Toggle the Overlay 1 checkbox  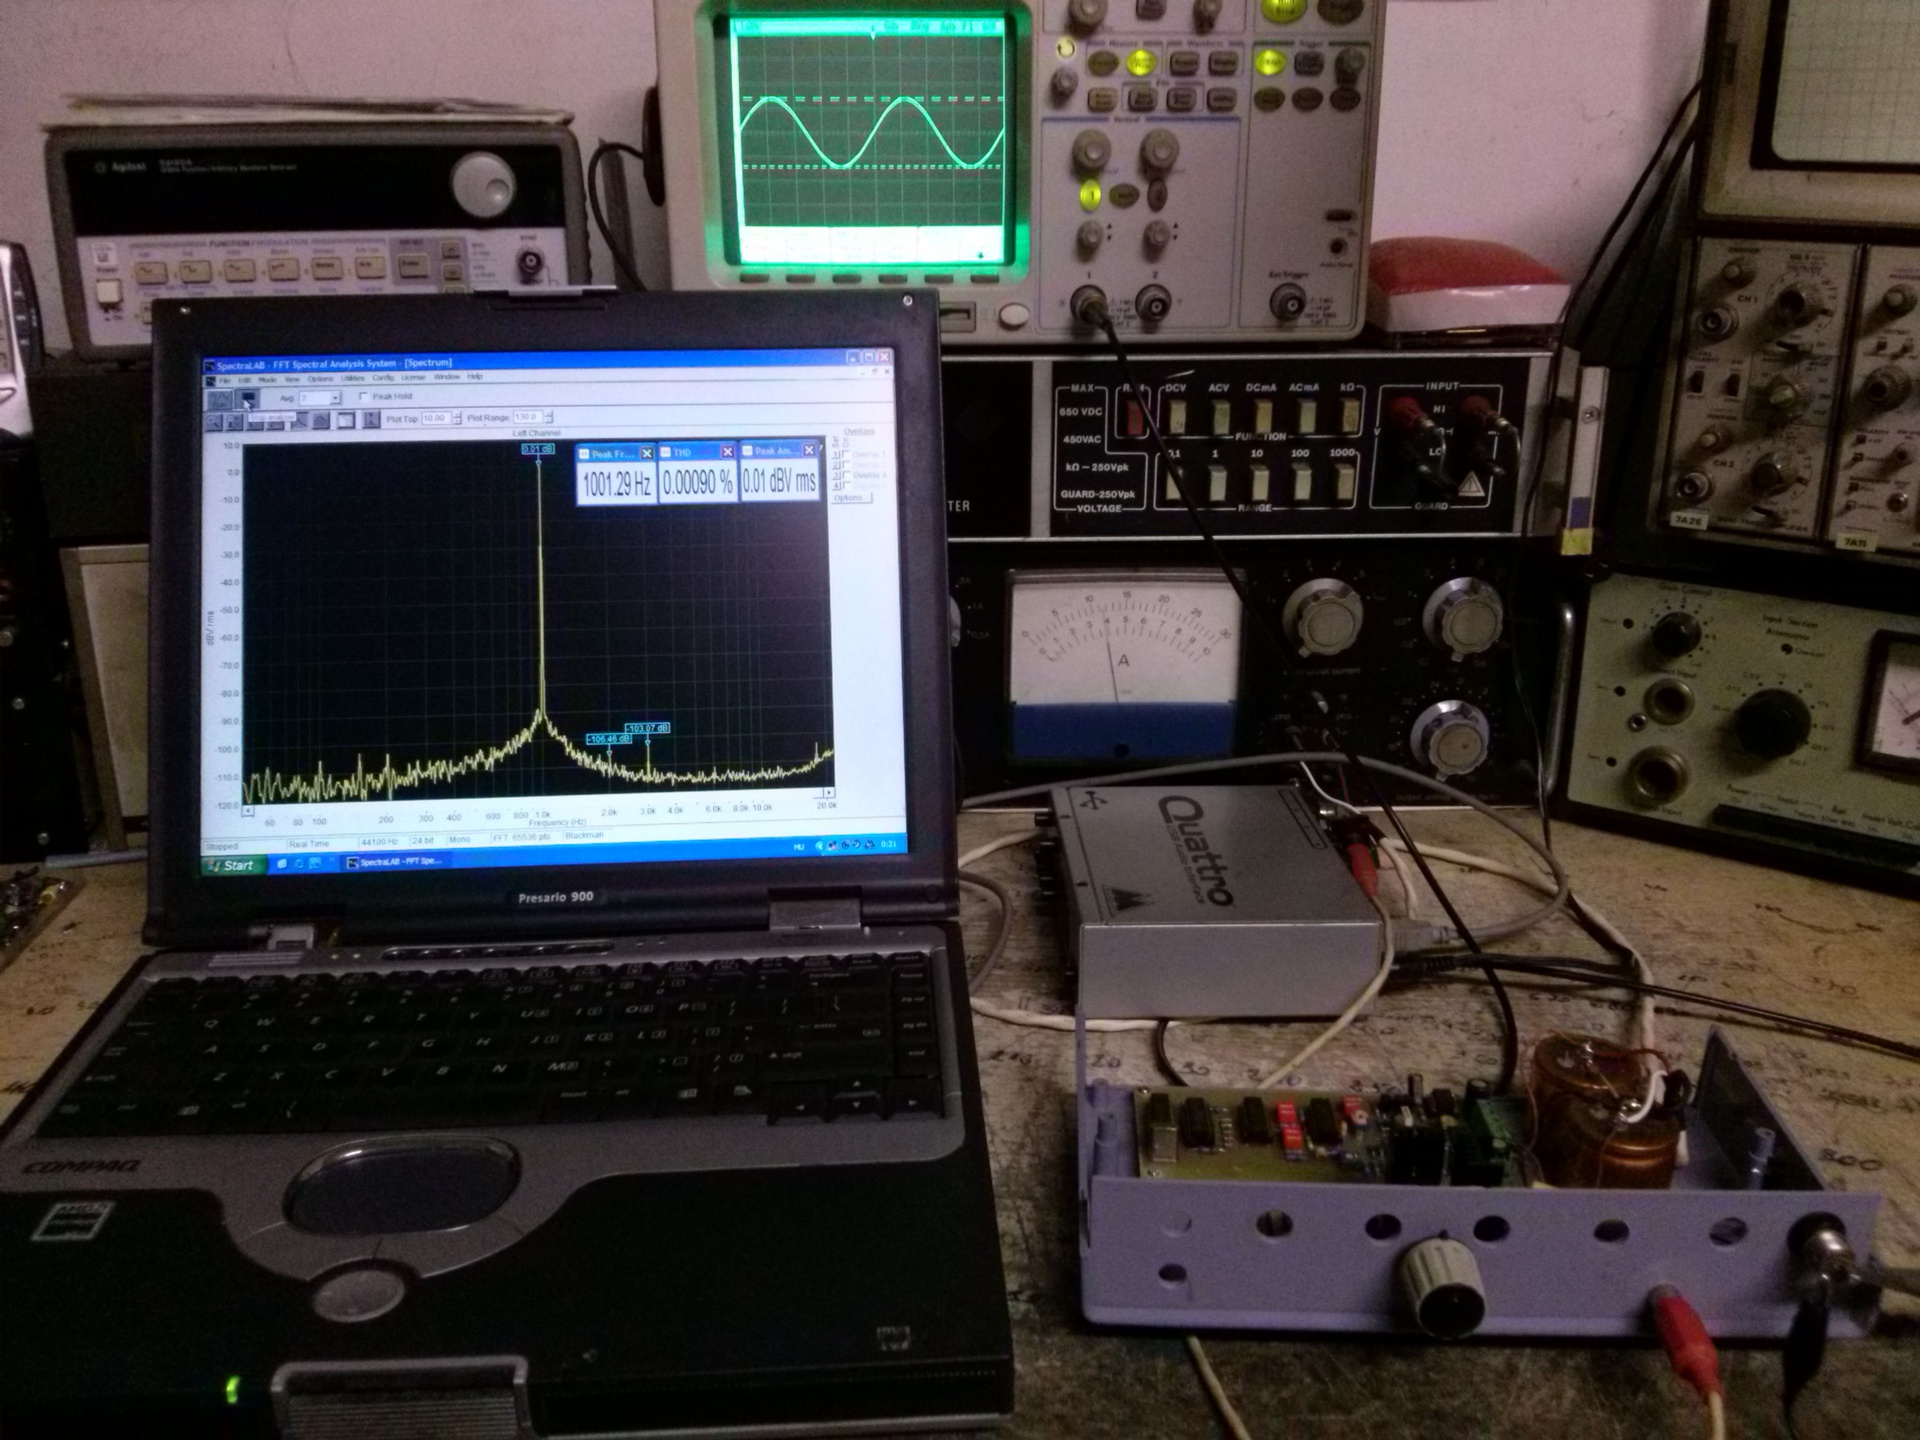click(x=846, y=455)
